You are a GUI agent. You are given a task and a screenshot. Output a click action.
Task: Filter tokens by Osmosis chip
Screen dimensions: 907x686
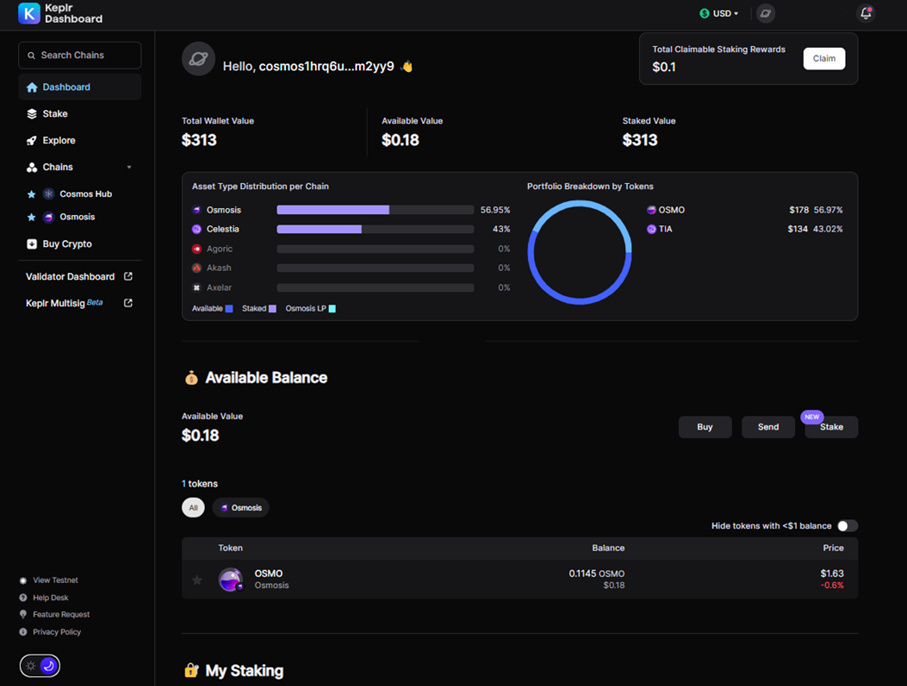(x=241, y=508)
